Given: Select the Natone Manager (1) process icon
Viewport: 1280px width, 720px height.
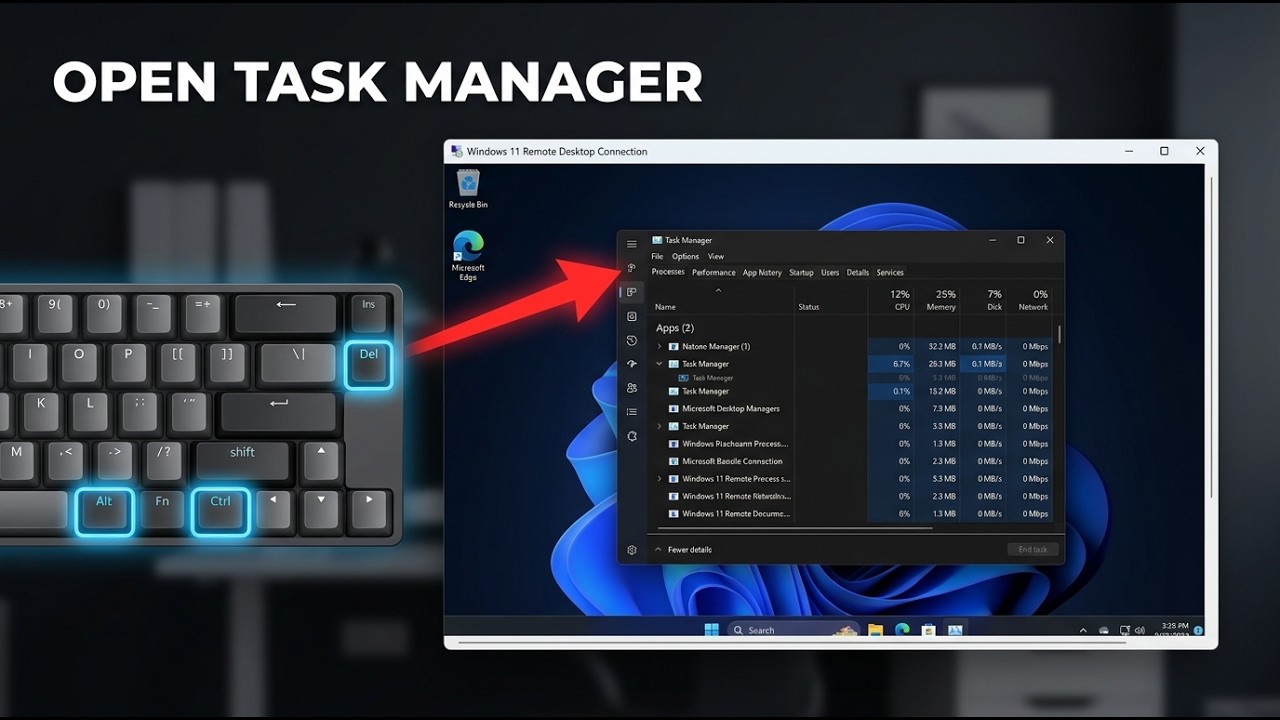Looking at the screenshot, I should point(673,346).
